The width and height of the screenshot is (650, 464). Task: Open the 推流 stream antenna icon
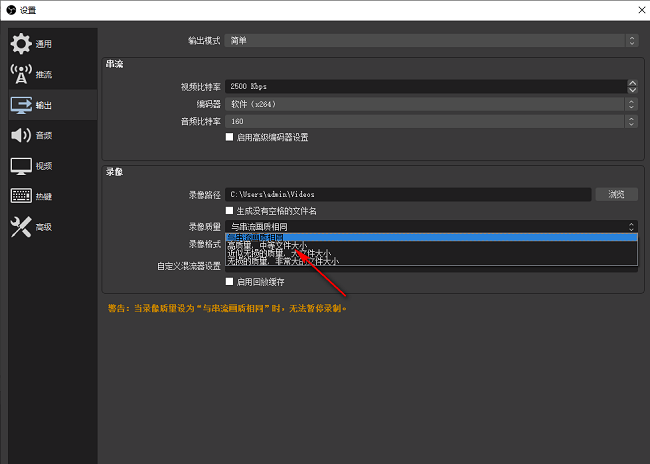click(x=21, y=74)
